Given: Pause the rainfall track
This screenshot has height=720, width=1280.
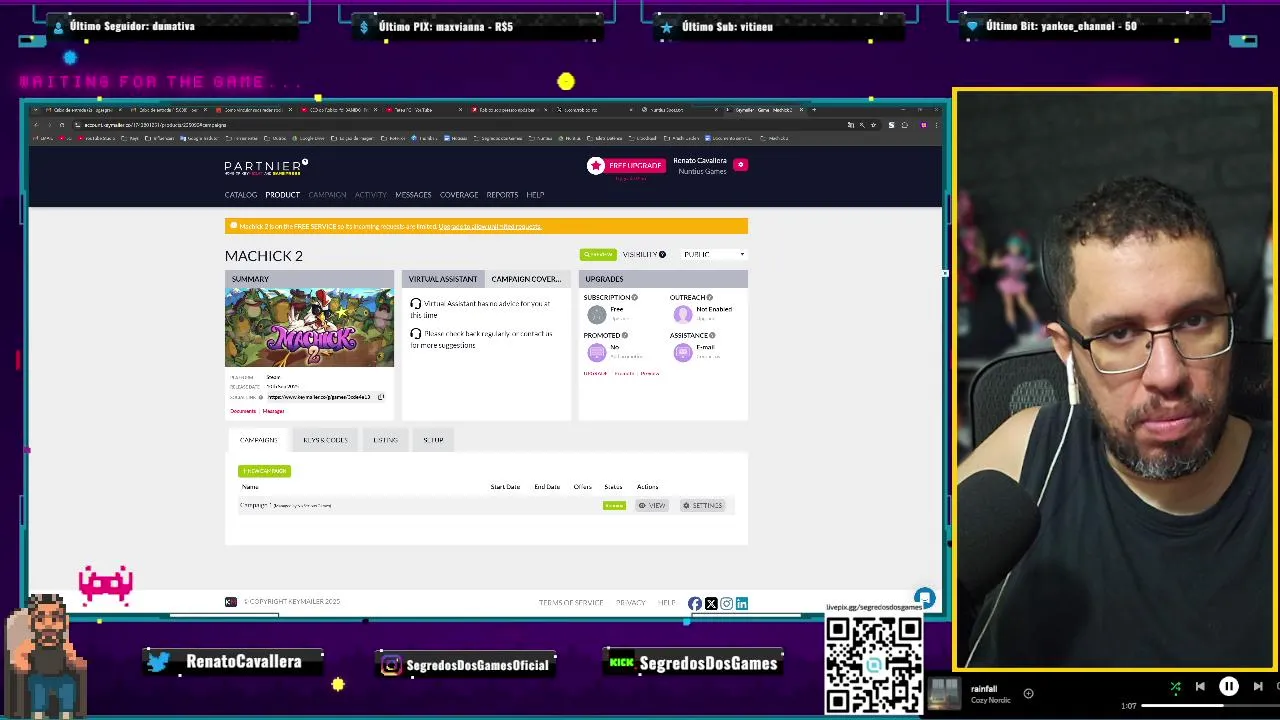Looking at the screenshot, I should coord(1229,687).
